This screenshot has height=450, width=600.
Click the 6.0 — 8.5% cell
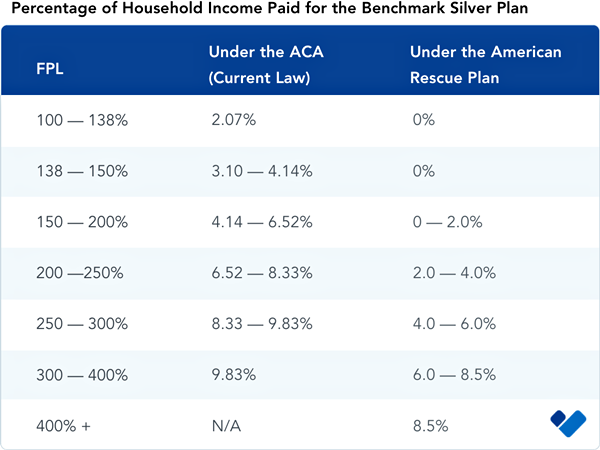[x=453, y=375]
